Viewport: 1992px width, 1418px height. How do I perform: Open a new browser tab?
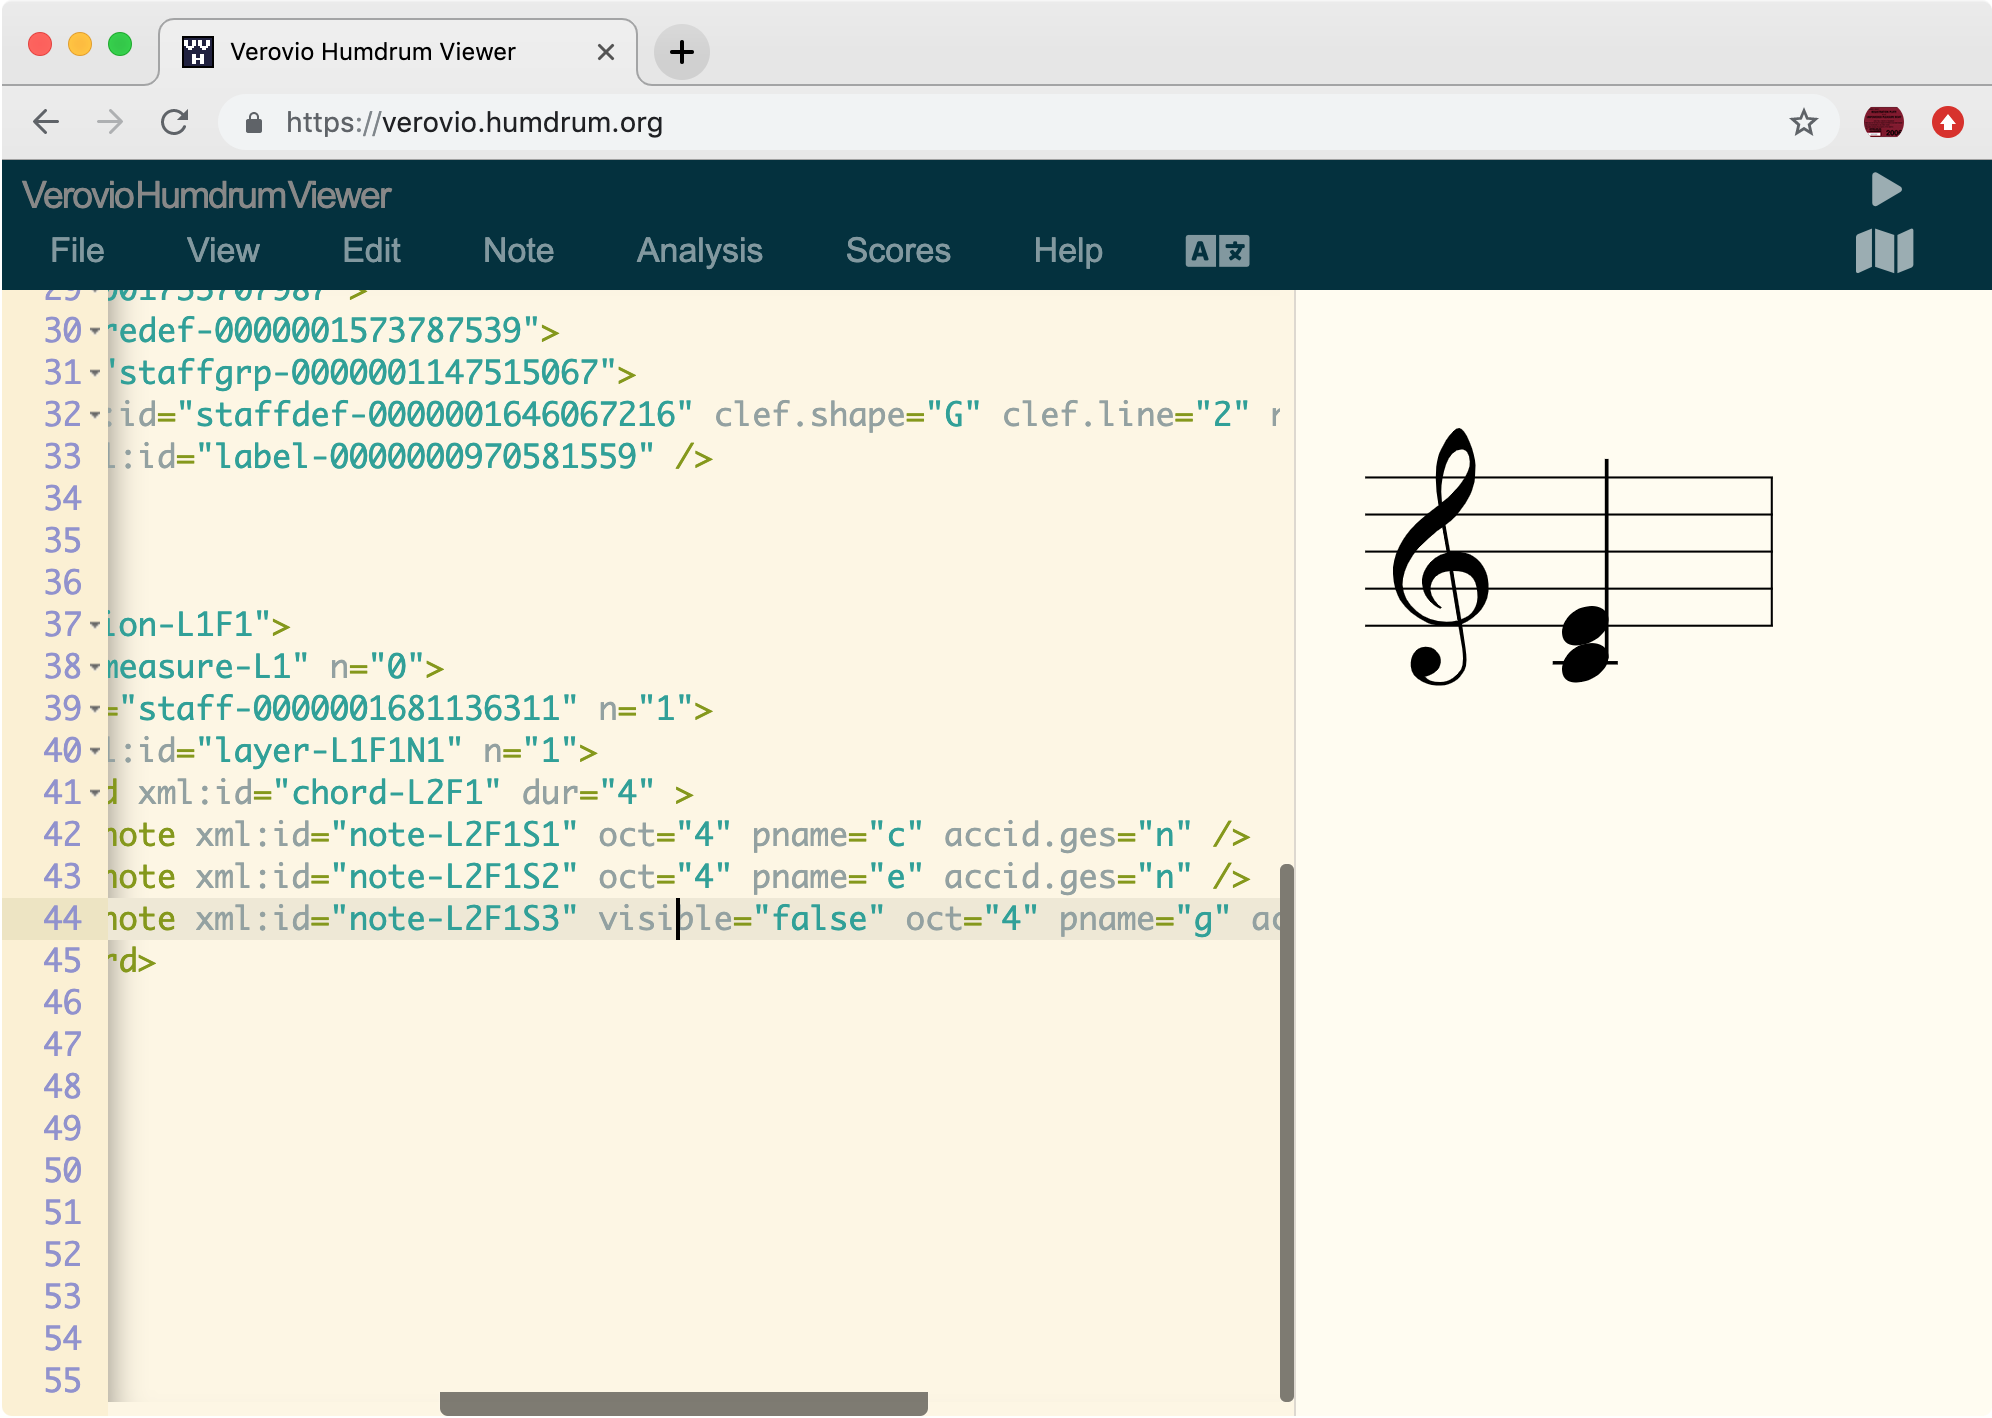tap(681, 52)
